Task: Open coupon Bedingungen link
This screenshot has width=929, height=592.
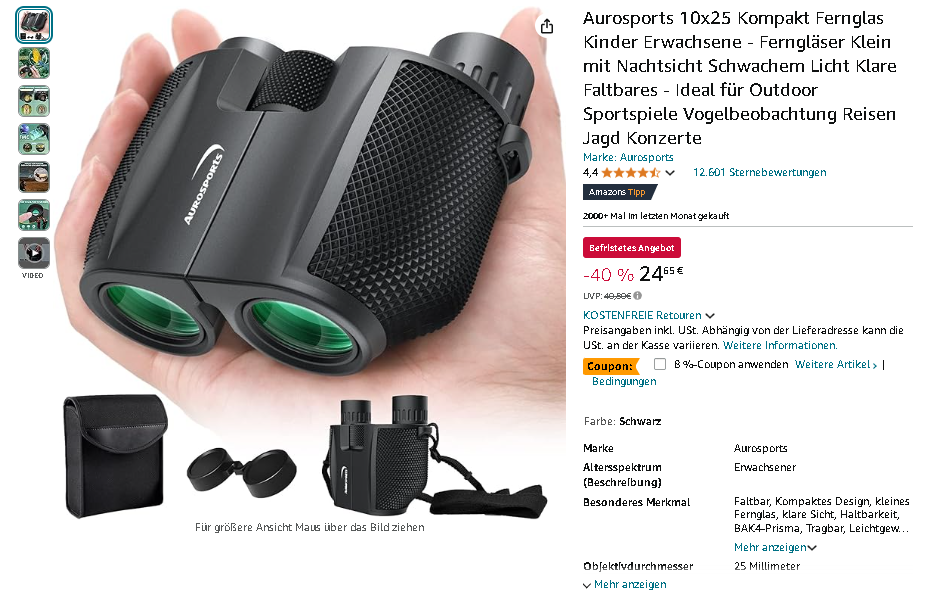Action: 624,381
